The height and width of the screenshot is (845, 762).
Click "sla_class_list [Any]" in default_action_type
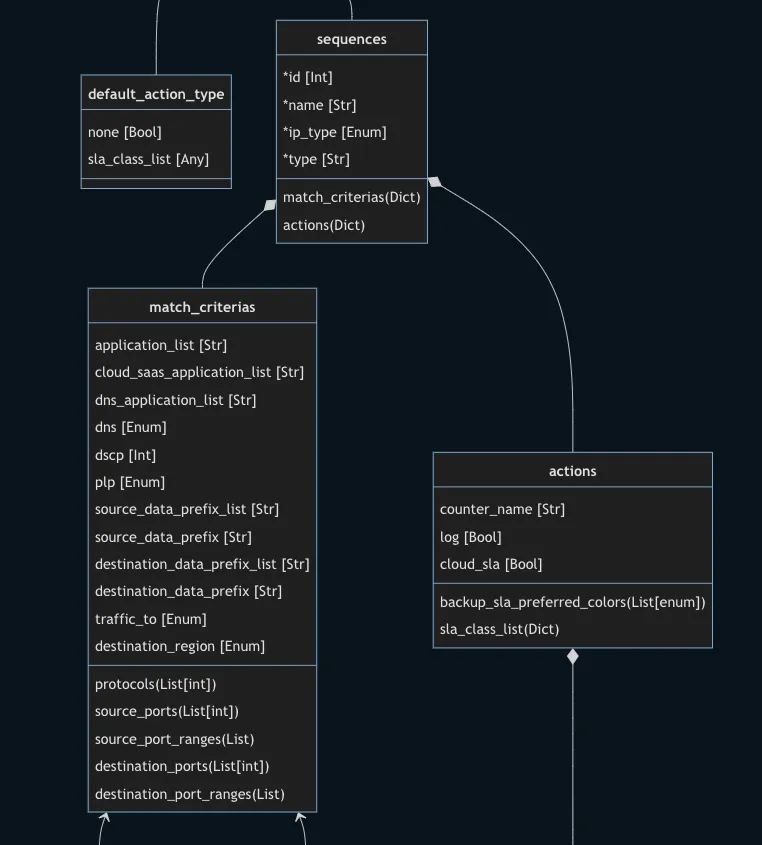pyautogui.click(x=148, y=159)
